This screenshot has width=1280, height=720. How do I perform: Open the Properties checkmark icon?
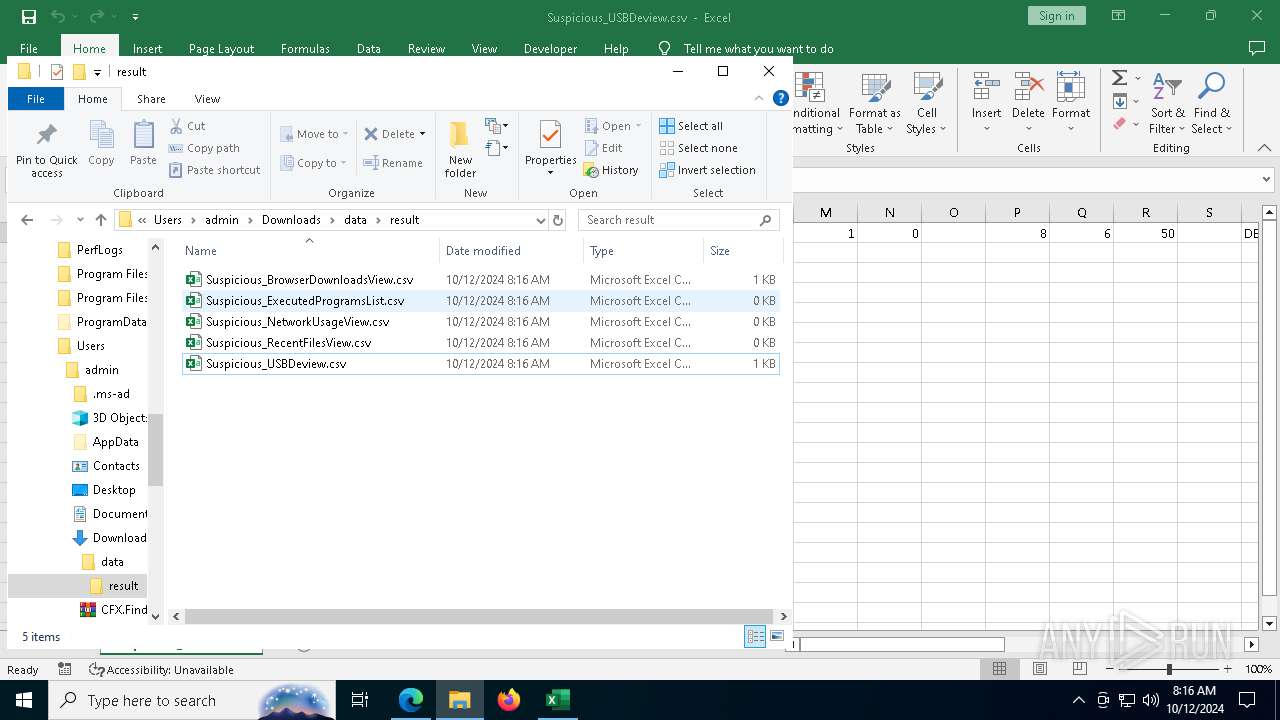point(550,134)
